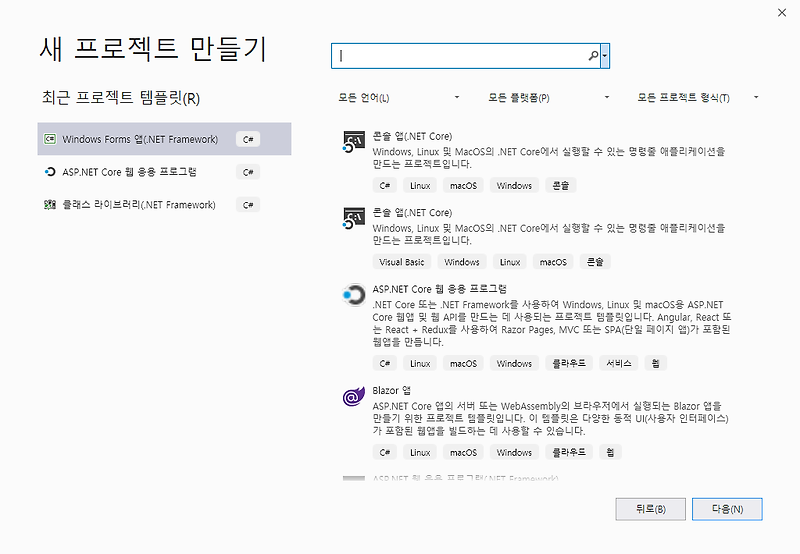The width and height of the screenshot is (800, 554).
Task: Click the Windows tag under Blazor 앱
Action: point(514,452)
